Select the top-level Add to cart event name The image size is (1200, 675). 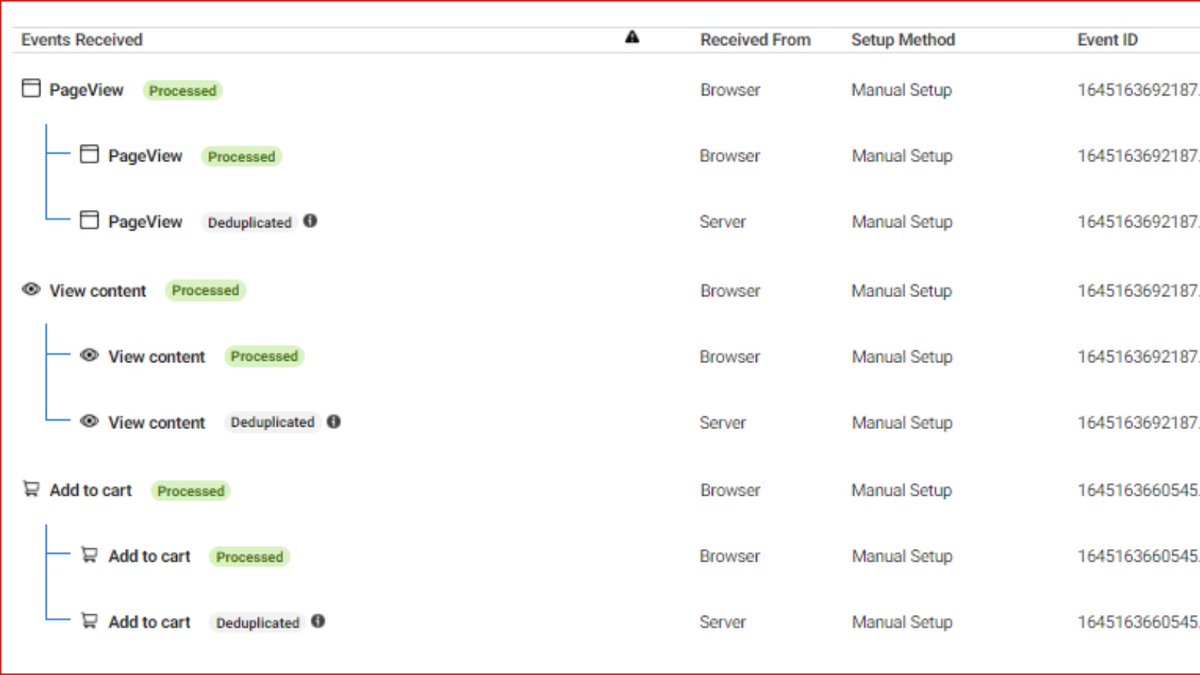point(91,490)
